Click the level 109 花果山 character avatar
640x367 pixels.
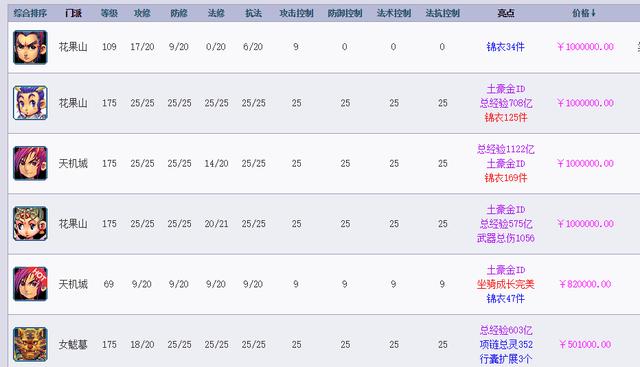tap(30, 47)
